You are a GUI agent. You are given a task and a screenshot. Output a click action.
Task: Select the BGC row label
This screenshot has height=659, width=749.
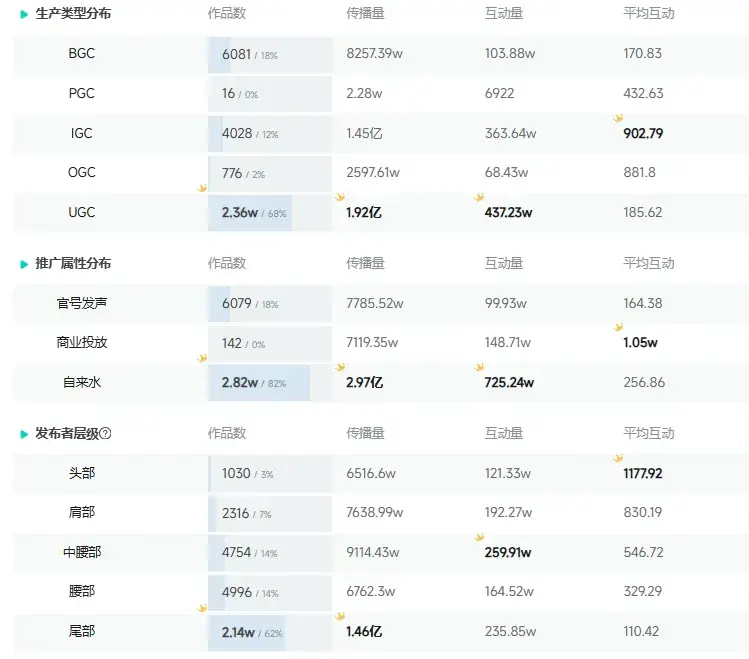[x=82, y=53]
